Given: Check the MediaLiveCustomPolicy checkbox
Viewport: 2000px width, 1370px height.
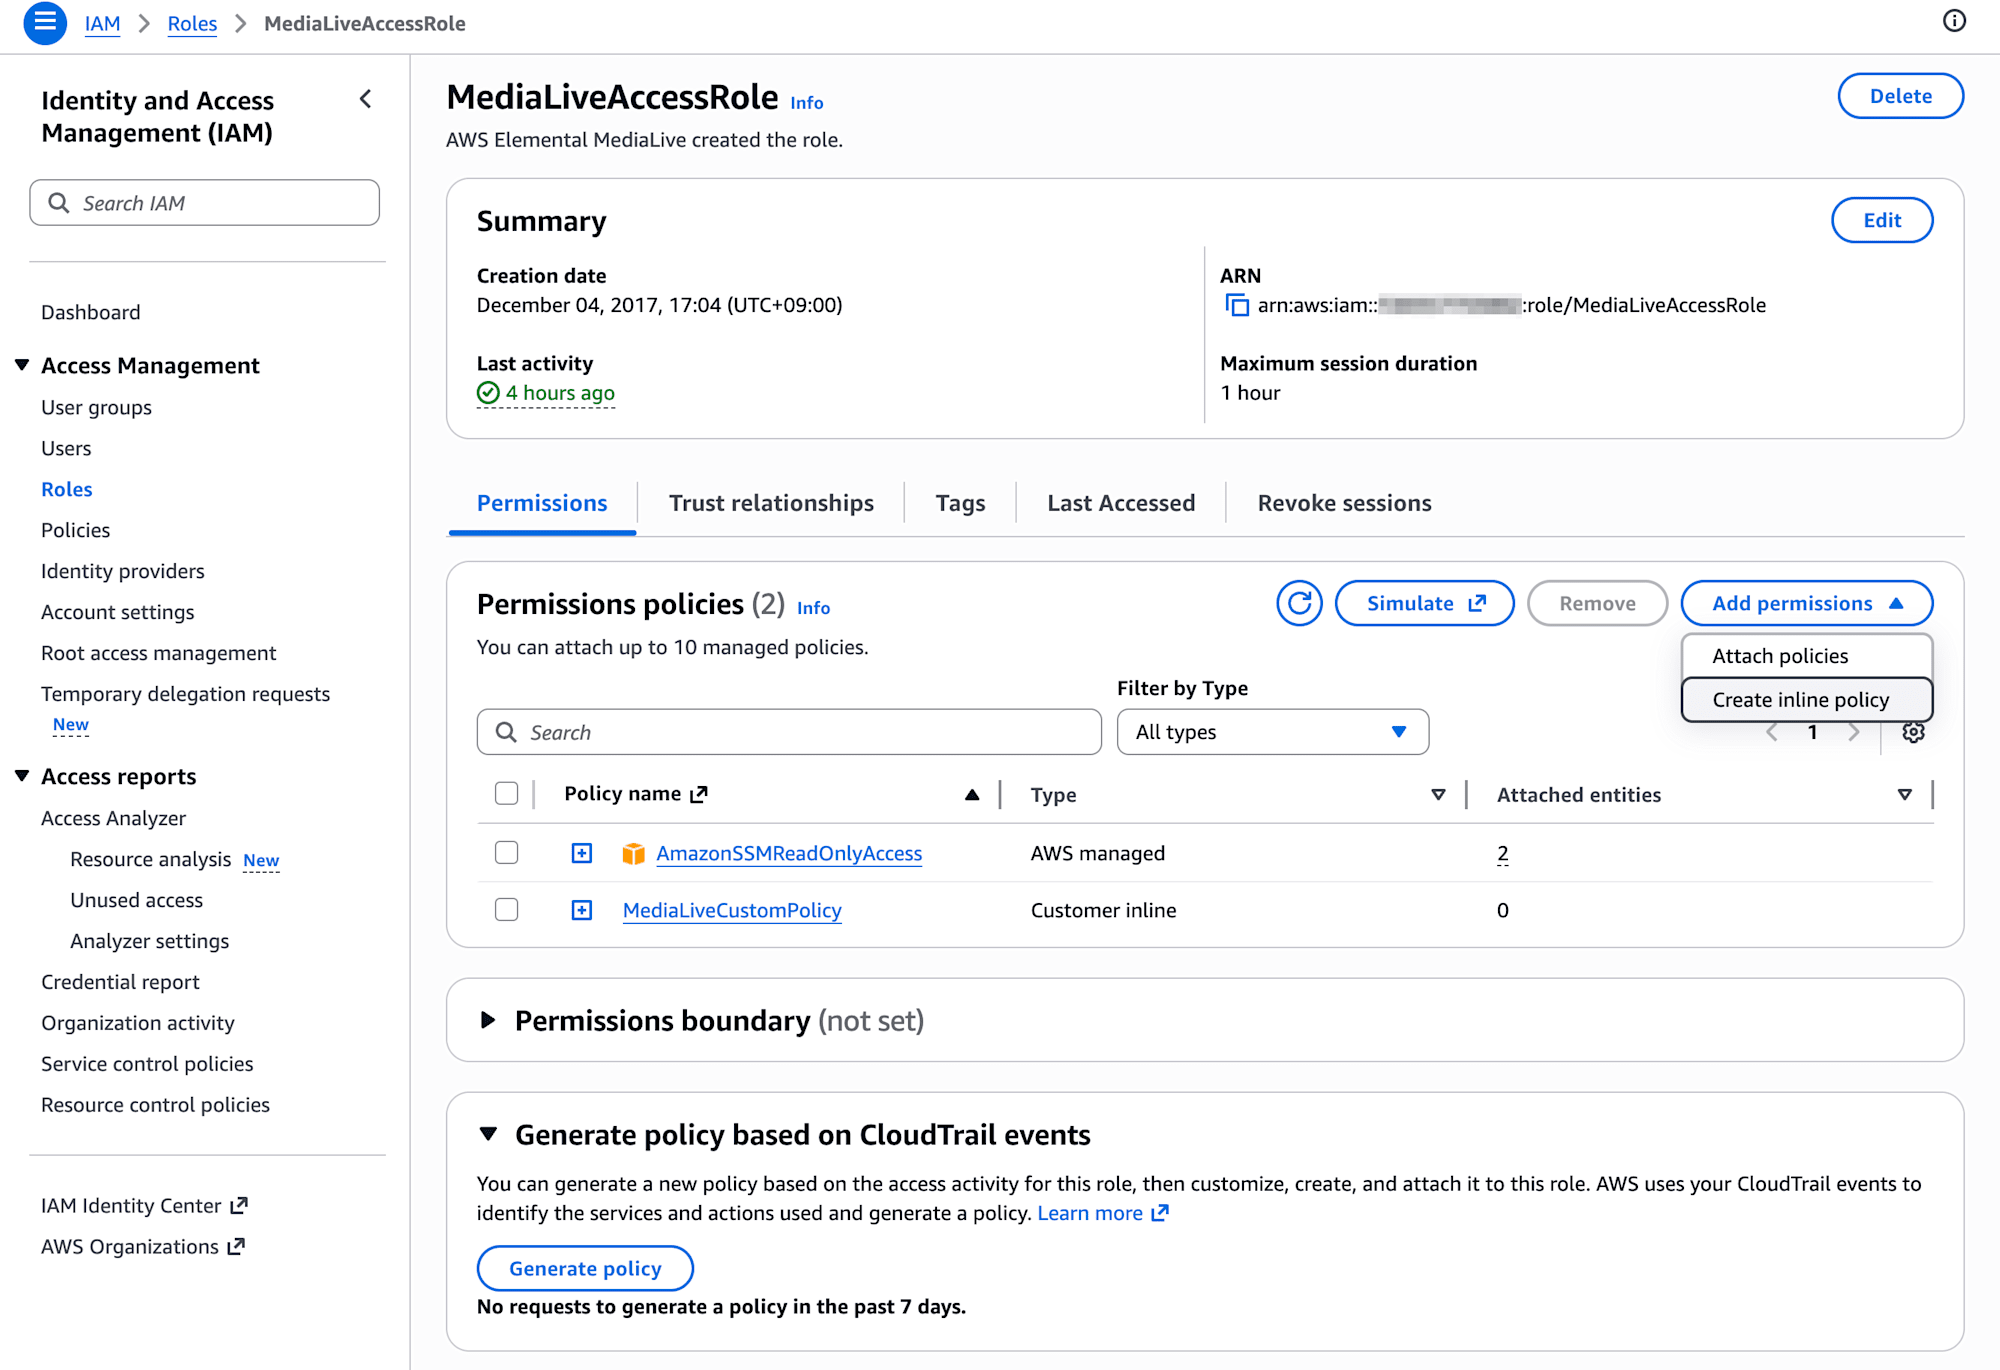Looking at the screenshot, I should [x=507, y=910].
